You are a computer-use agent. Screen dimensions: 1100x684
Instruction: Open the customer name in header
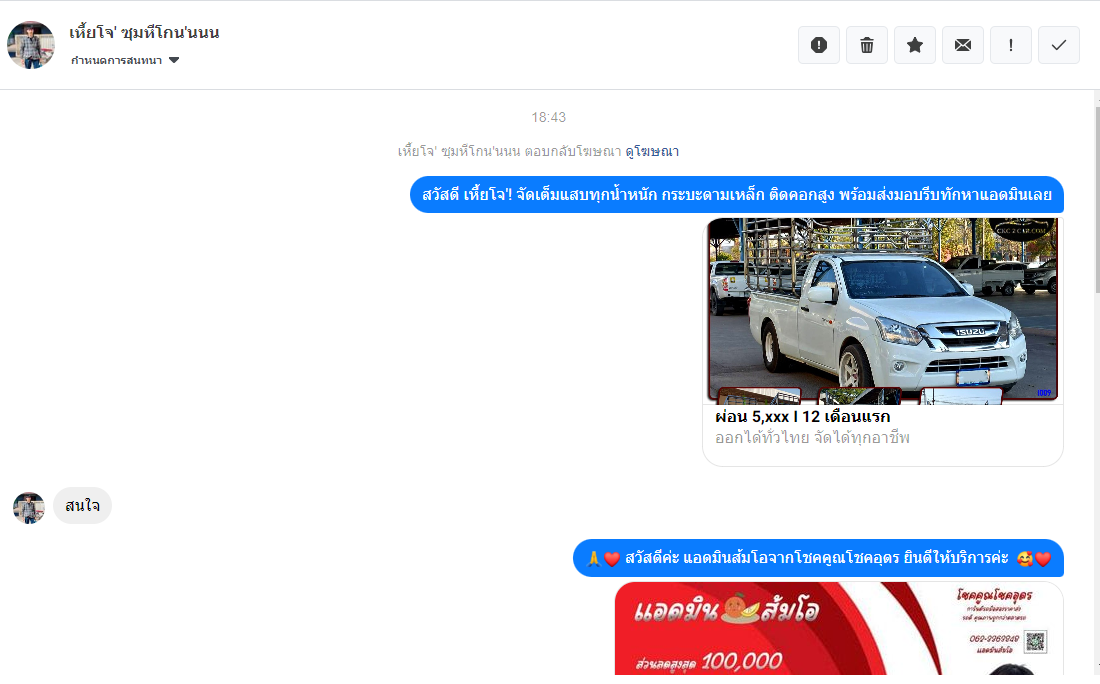point(145,33)
